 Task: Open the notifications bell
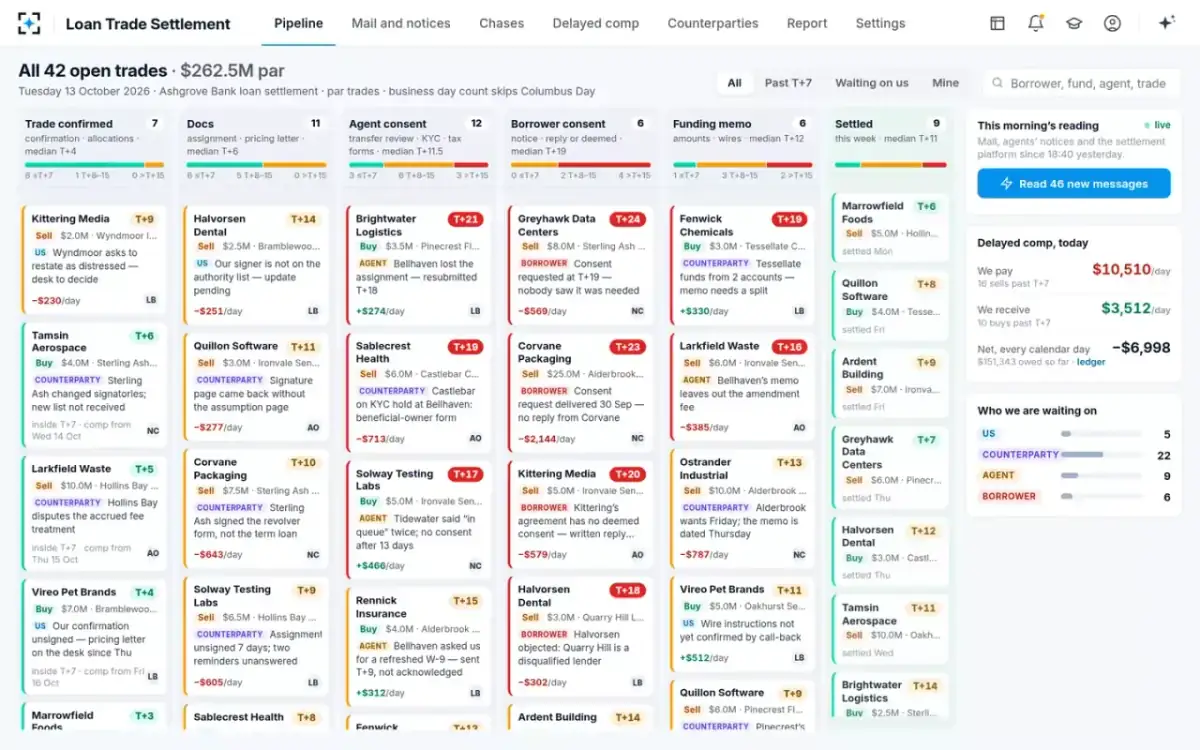(1035, 23)
